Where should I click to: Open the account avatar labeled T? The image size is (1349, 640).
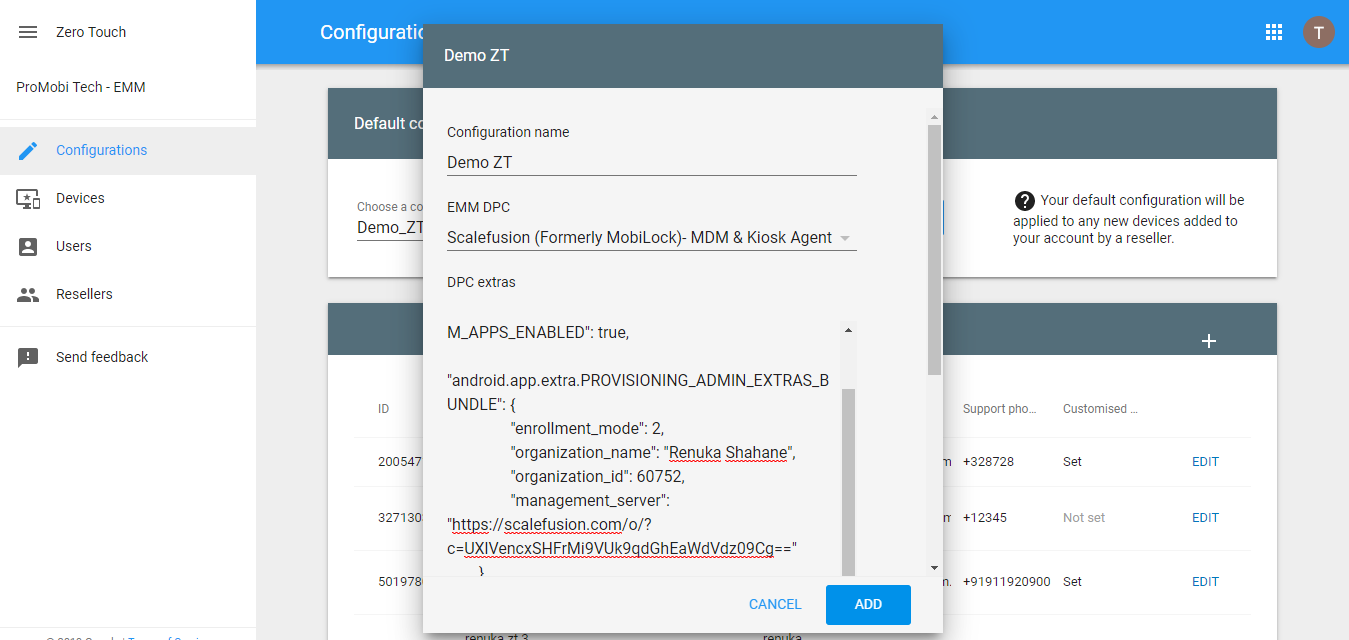click(1319, 32)
